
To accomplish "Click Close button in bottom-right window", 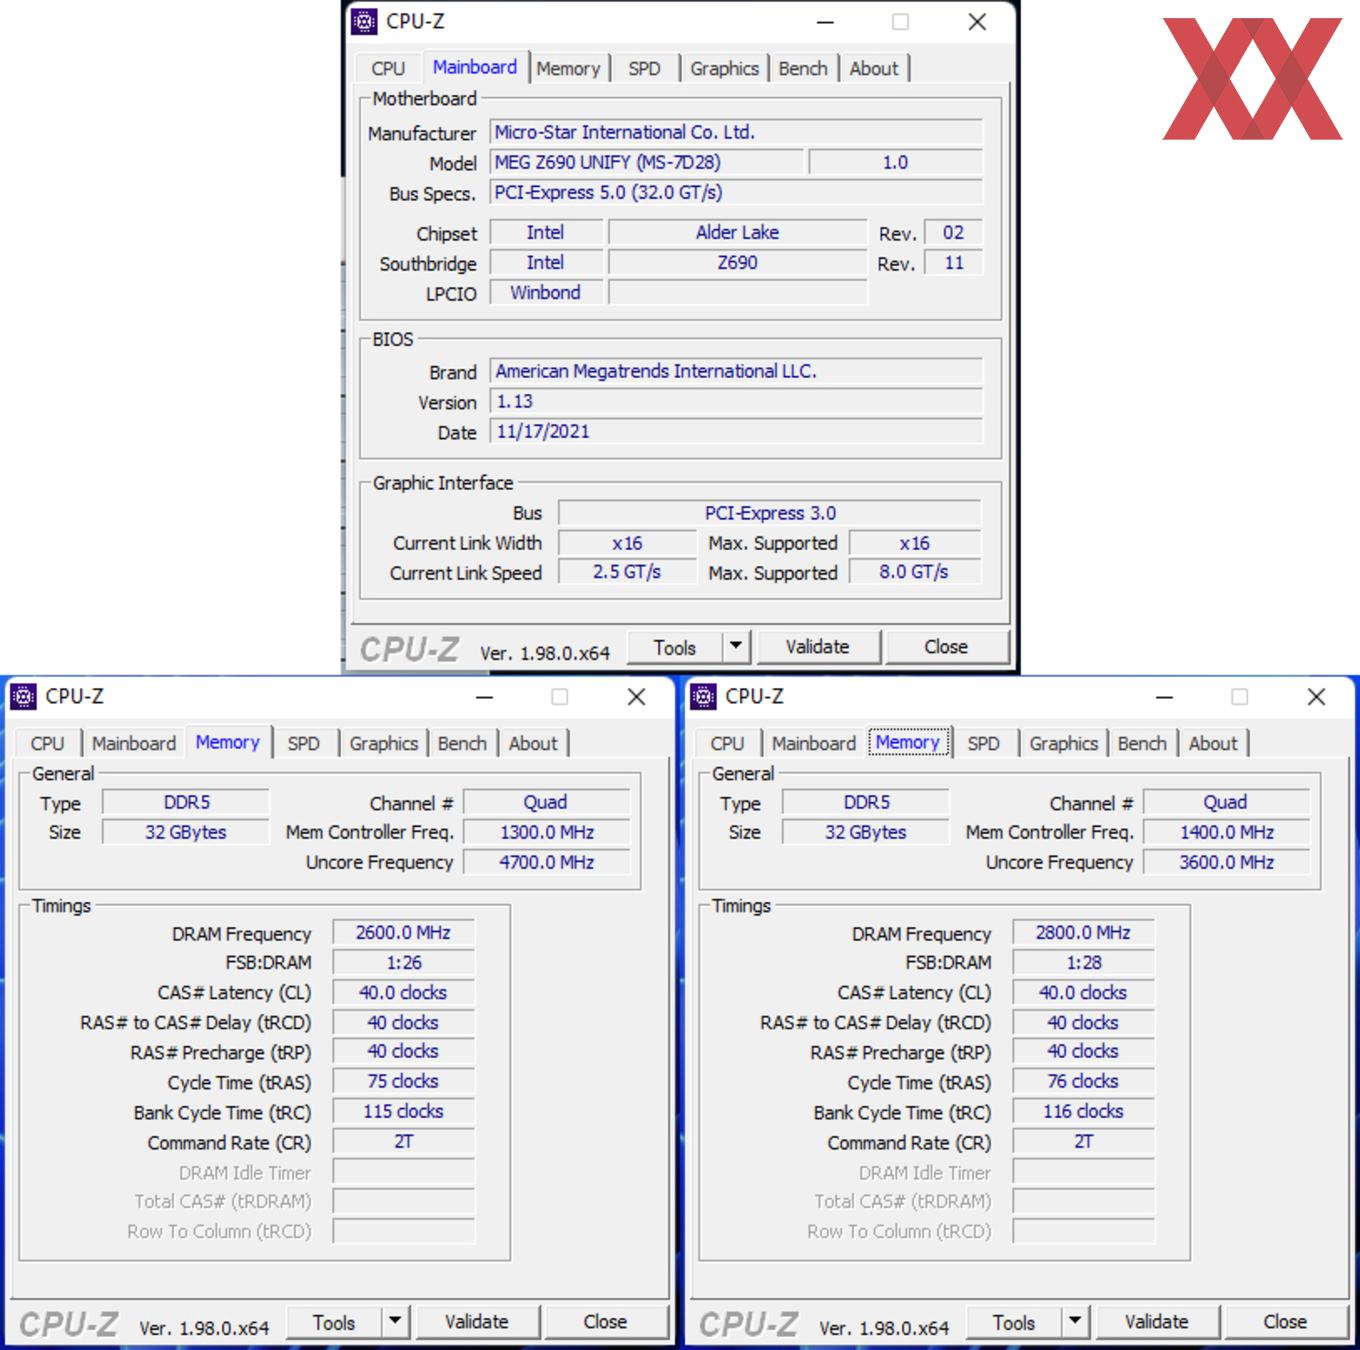I will point(1285,1322).
